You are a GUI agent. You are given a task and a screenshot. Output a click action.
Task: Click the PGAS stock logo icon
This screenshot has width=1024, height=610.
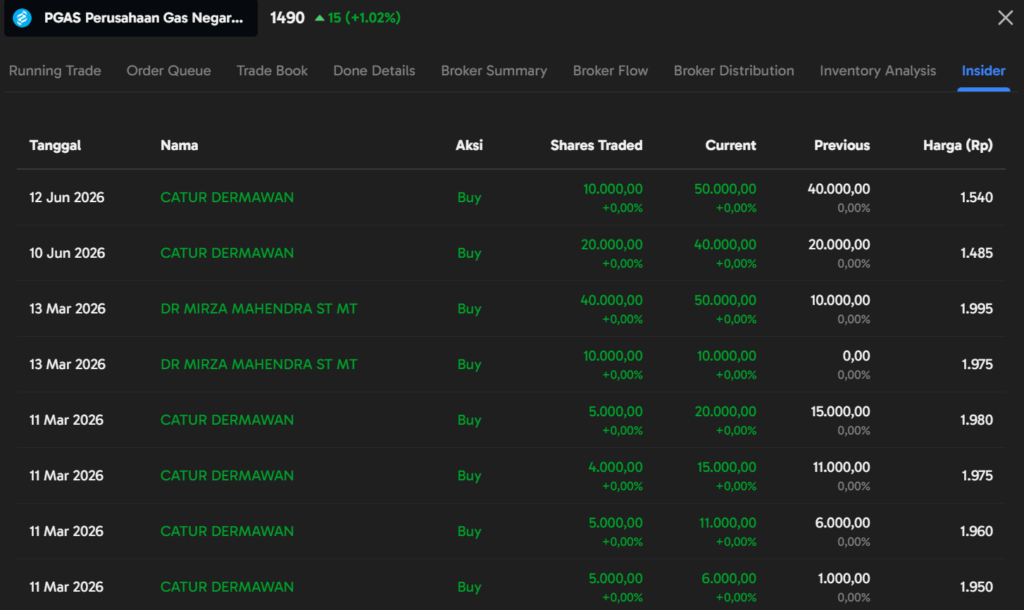pos(22,18)
